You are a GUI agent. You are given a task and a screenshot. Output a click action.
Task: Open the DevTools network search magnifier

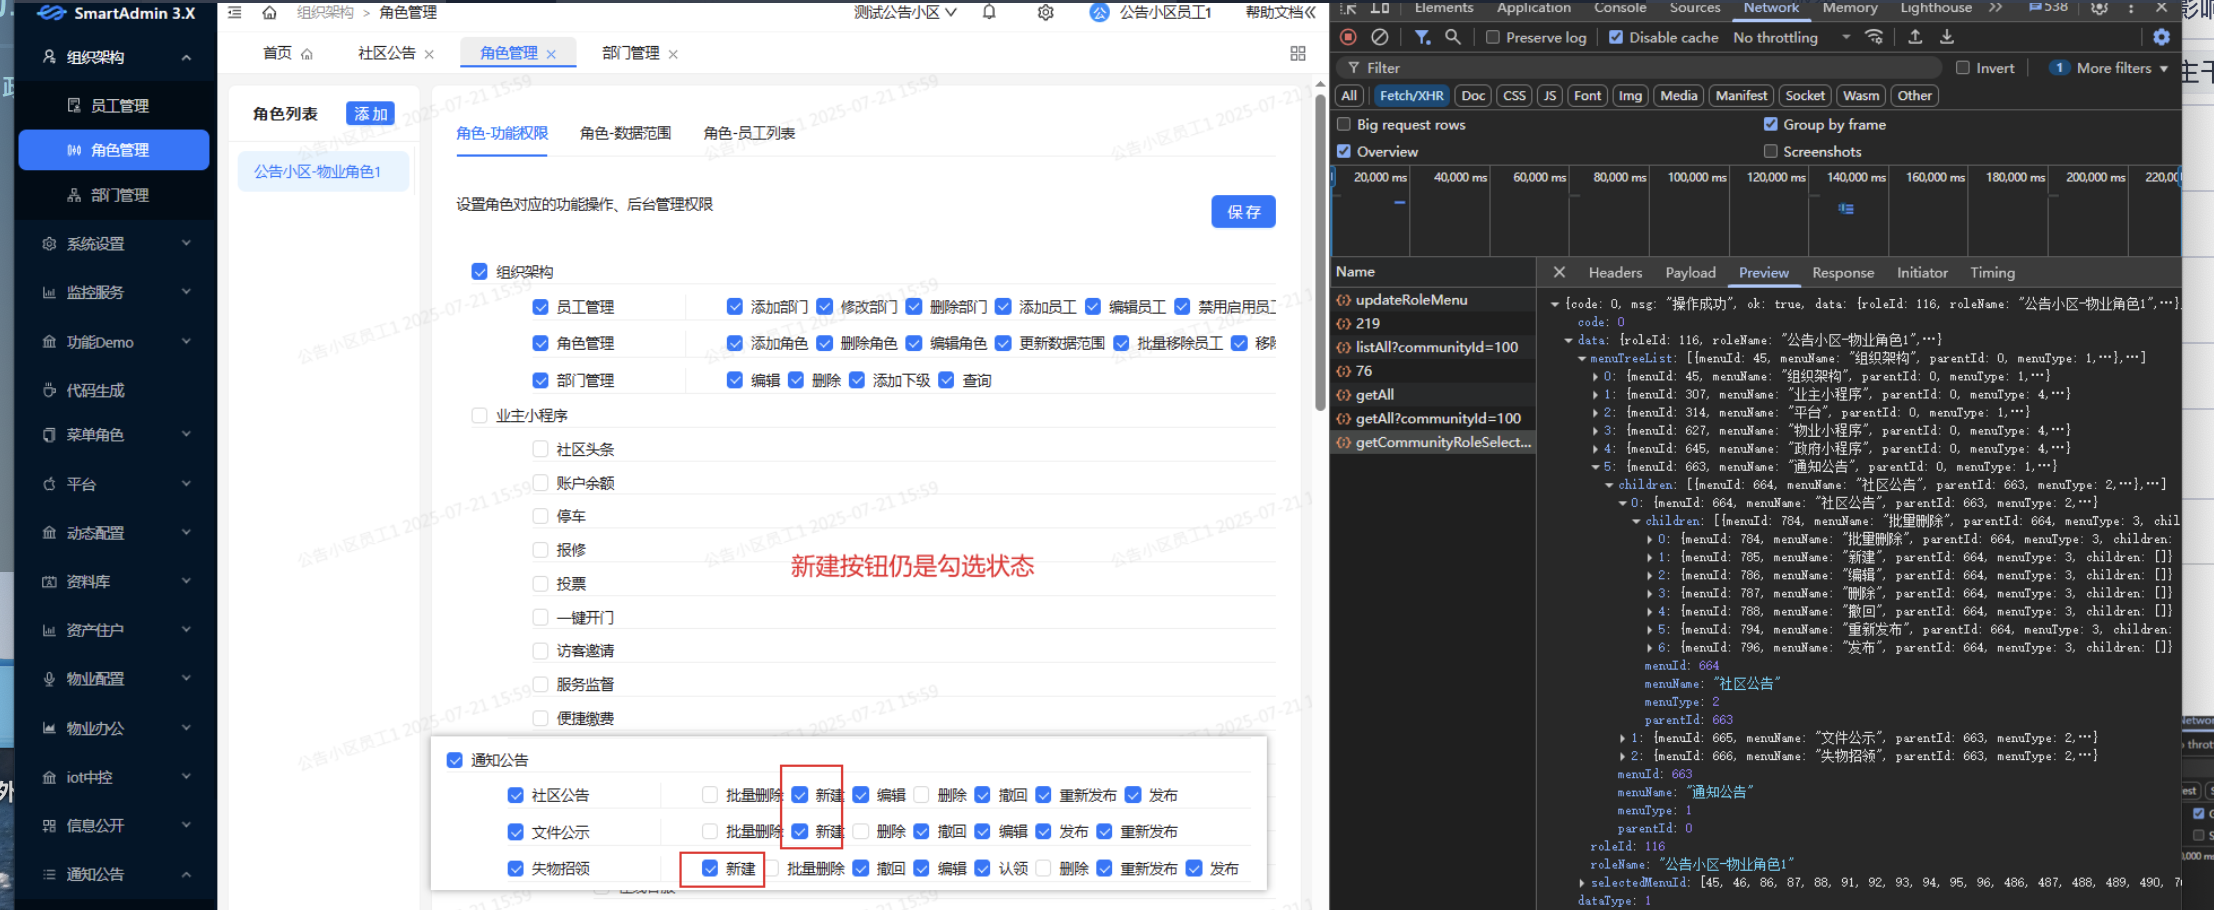point(1453,38)
